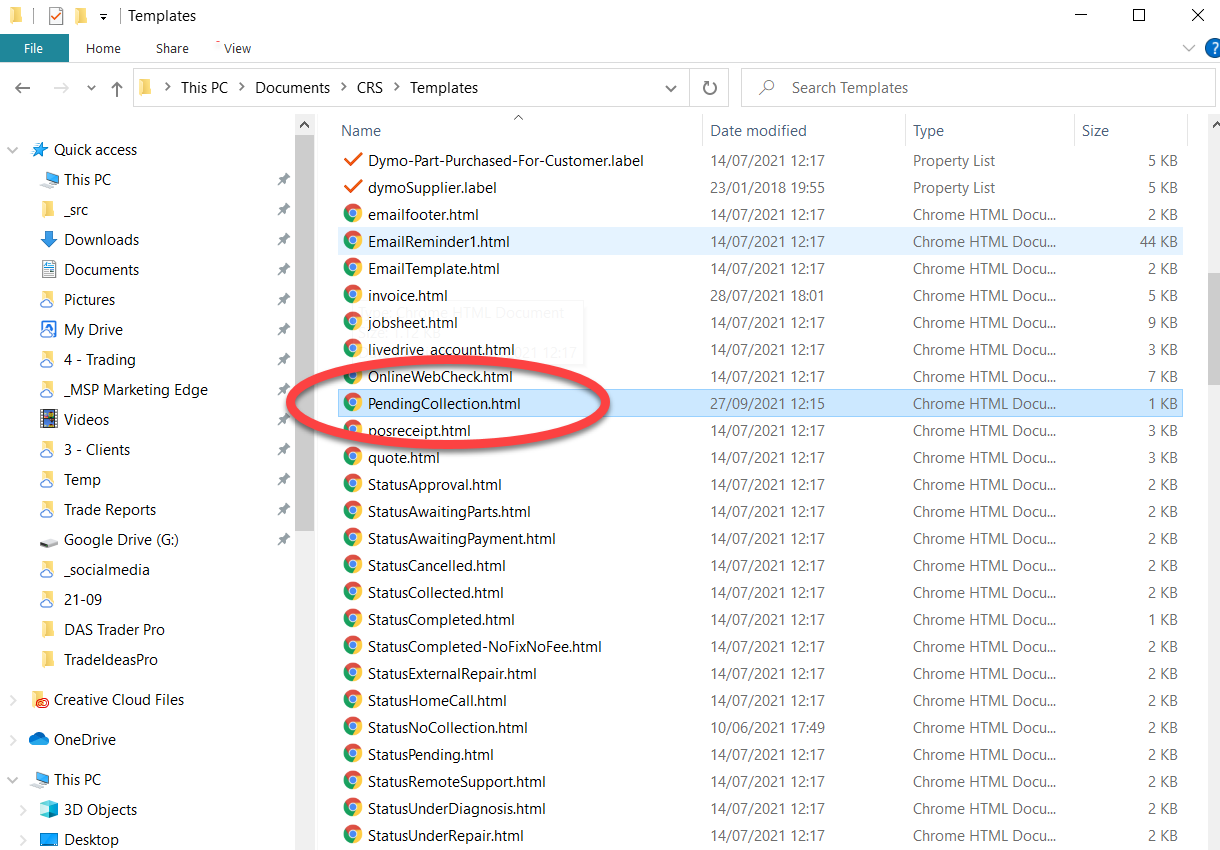Expand the Desktop tree node

(25, 840)
